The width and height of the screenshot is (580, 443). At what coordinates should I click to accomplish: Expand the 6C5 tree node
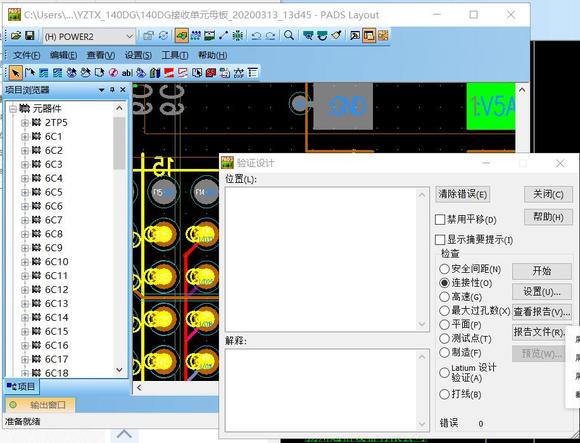click(25, 192)
